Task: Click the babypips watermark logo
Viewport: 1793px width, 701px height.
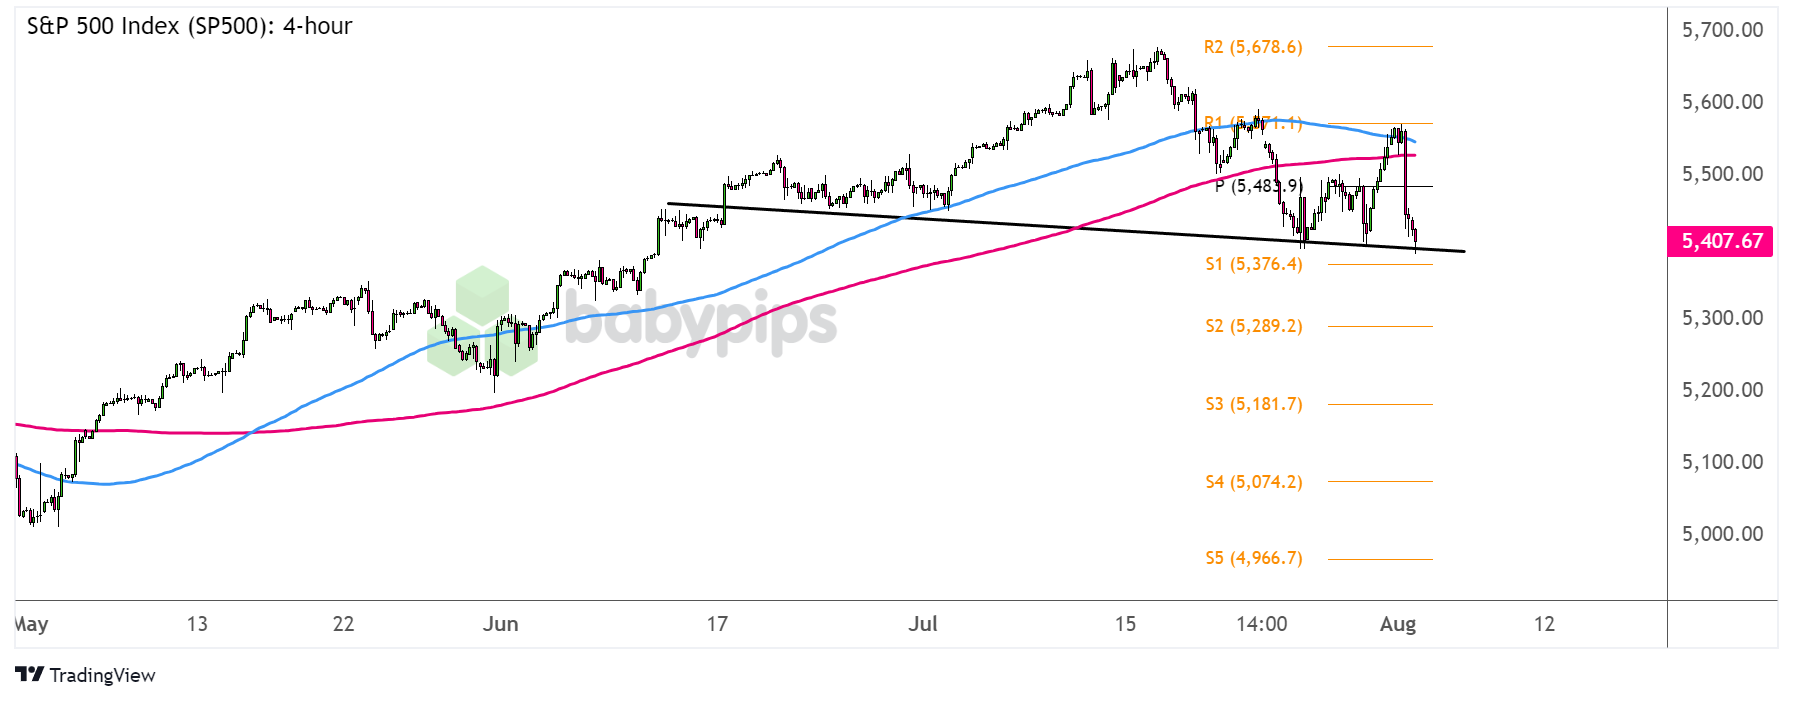Action: click(x=632, y=320)
